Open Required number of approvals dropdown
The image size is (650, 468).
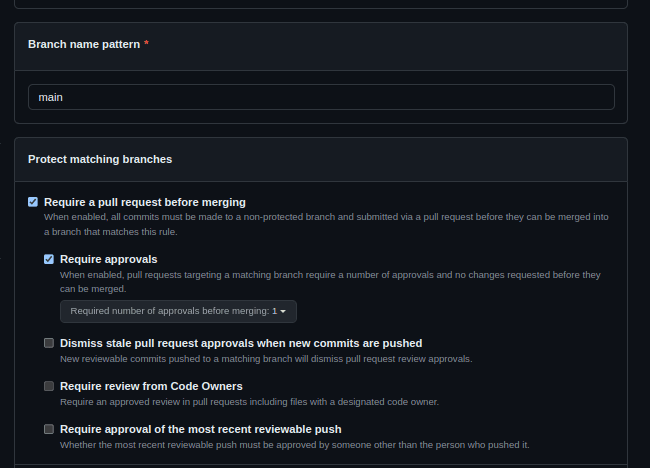(178, 311)
